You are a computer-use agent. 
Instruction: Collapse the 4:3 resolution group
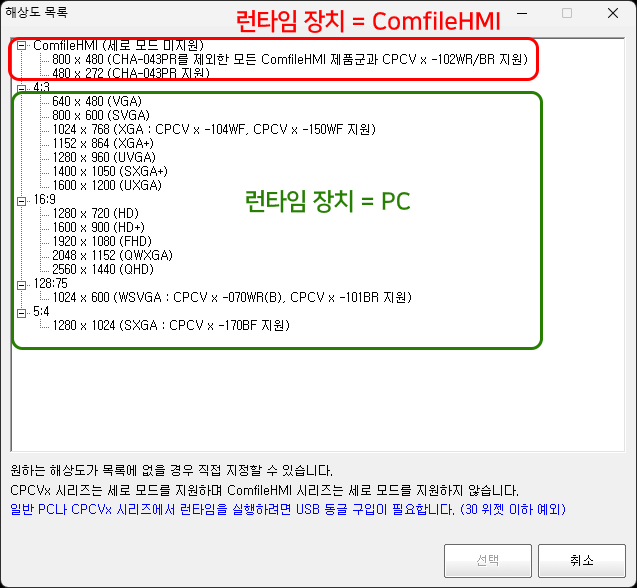[x=22, y=88]
